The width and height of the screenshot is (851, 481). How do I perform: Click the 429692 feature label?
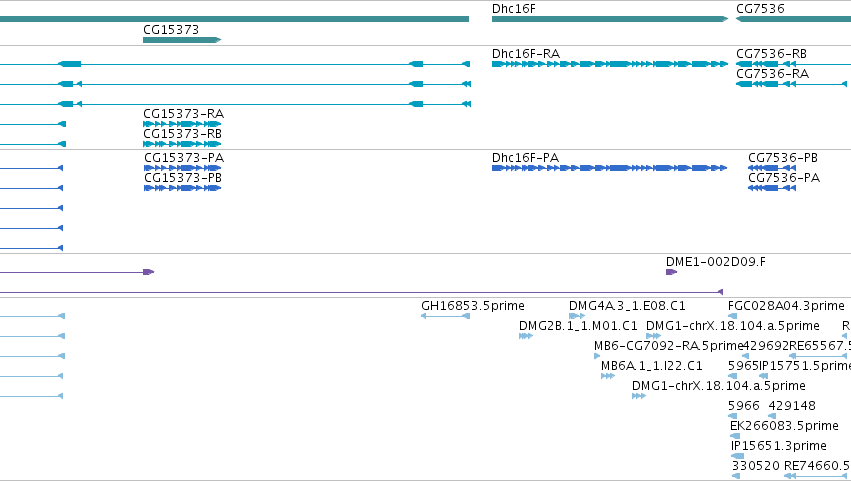click(x=765, y=346)
